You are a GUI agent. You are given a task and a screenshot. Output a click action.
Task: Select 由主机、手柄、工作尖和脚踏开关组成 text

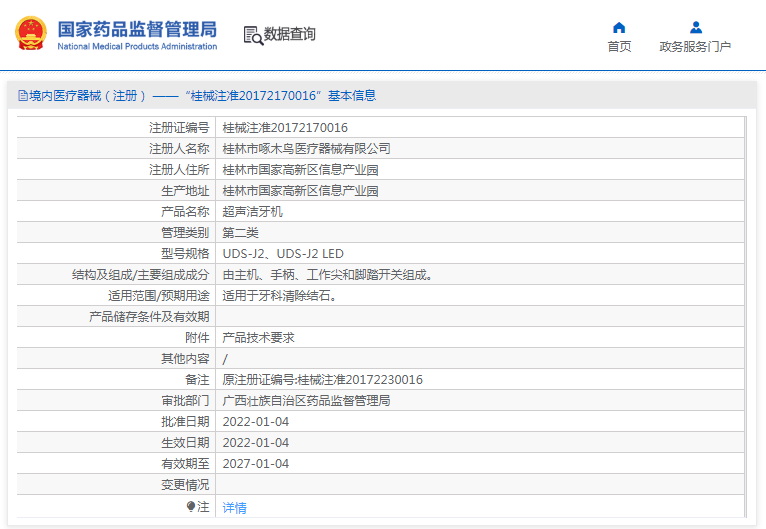[x=327, y=275]
